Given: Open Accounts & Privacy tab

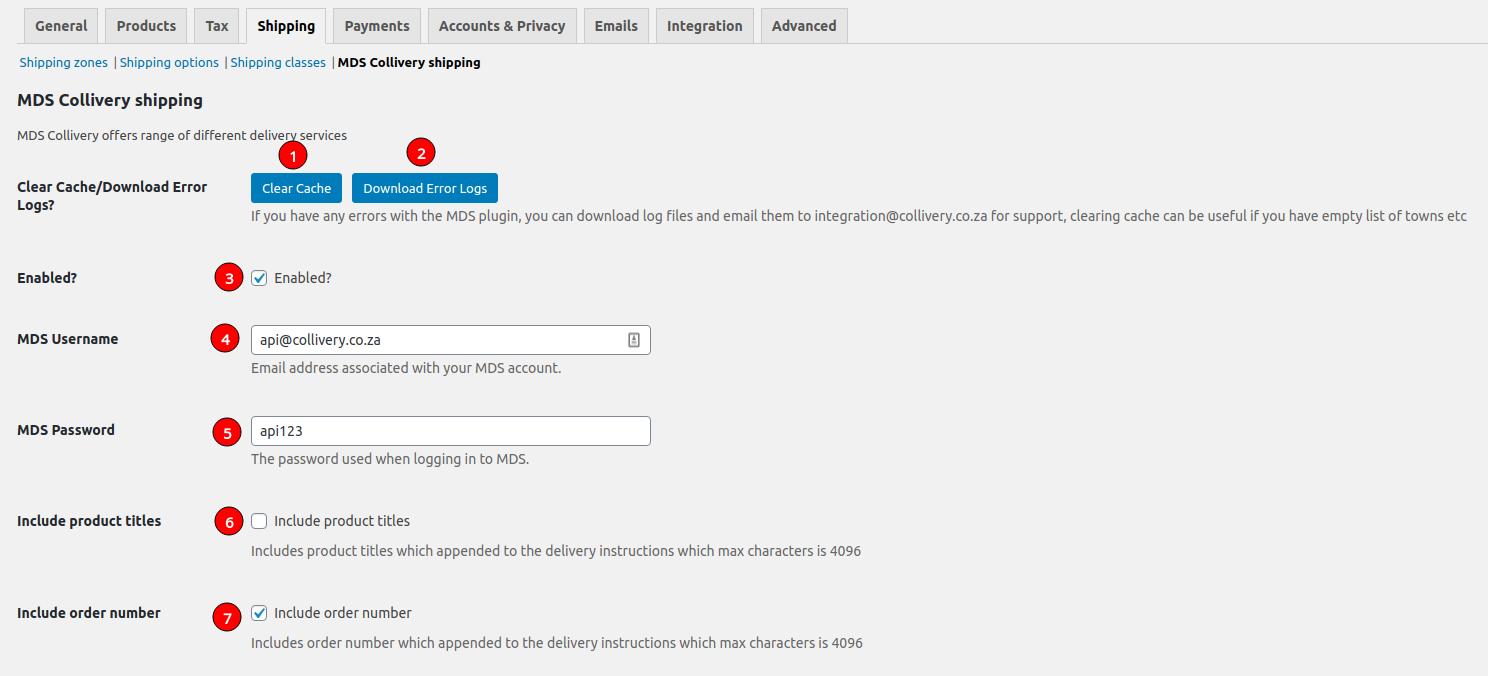Looking at the screenshot, I should coord(502,26).
